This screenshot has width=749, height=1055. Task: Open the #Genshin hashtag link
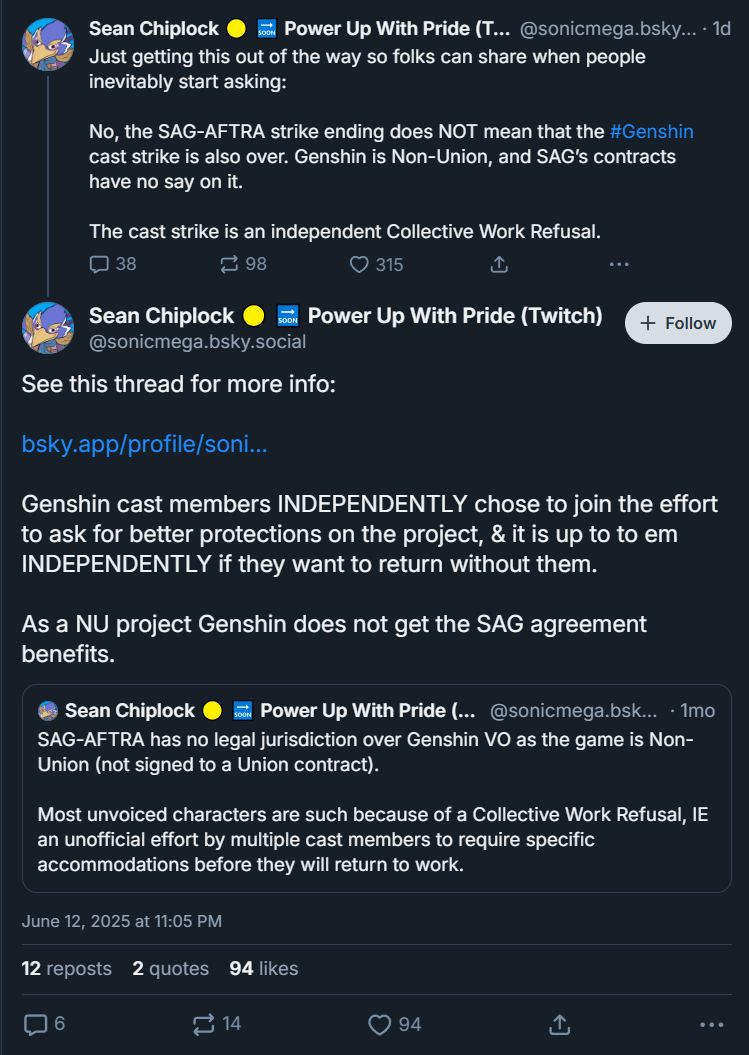[x=651, y=131]
